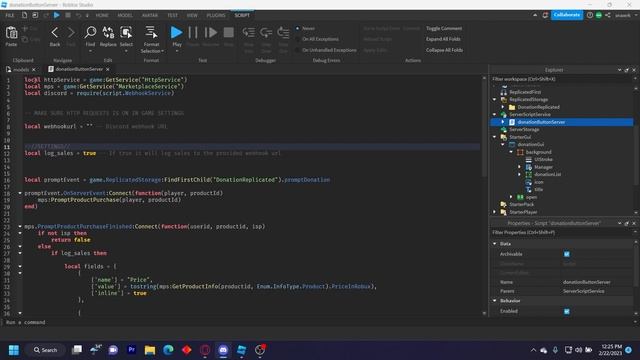Toggle the Archivable checkbox

[567, 254]
